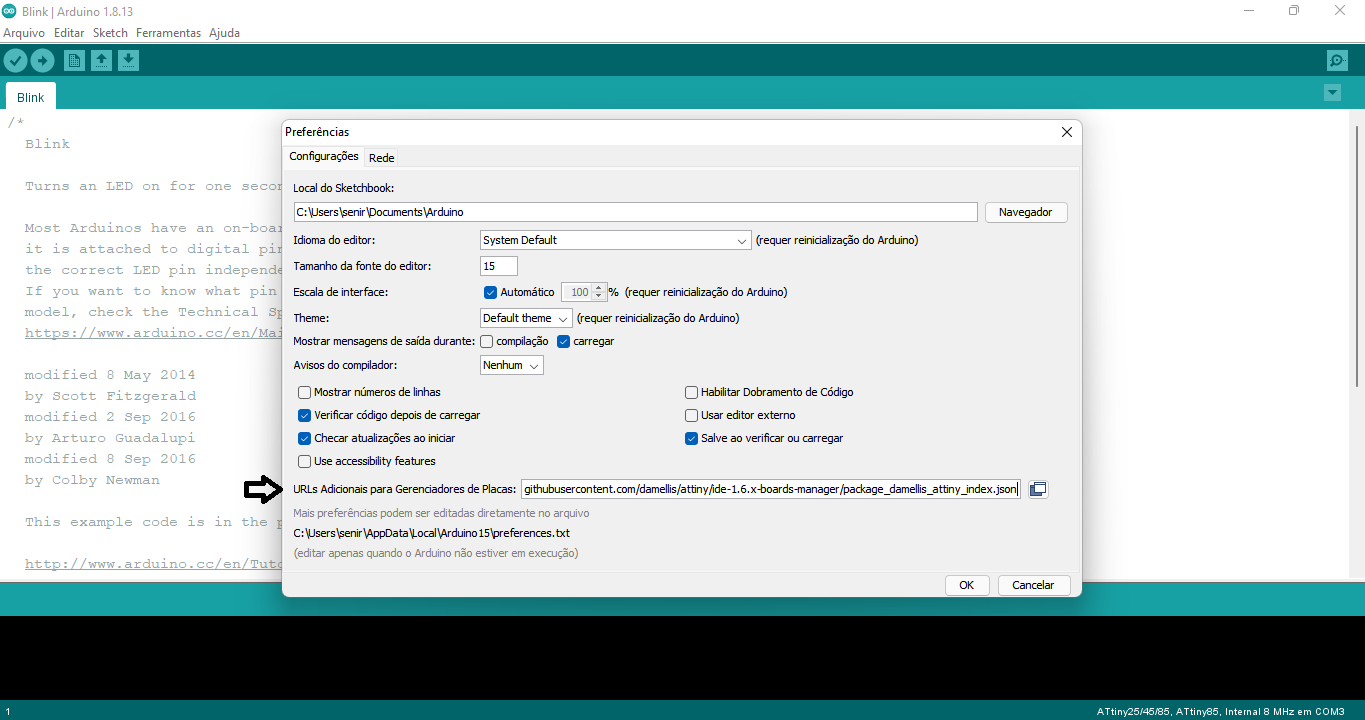1365x720 pixels.
Task: Click the additional Boards Manager URLs field
Action: coord(768,489)
